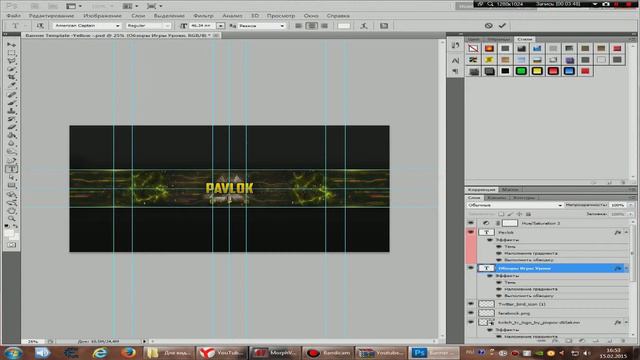Switch to Bandicam in the taskbar
Viewport: 640px width, 360px height.
pos(329,353)
